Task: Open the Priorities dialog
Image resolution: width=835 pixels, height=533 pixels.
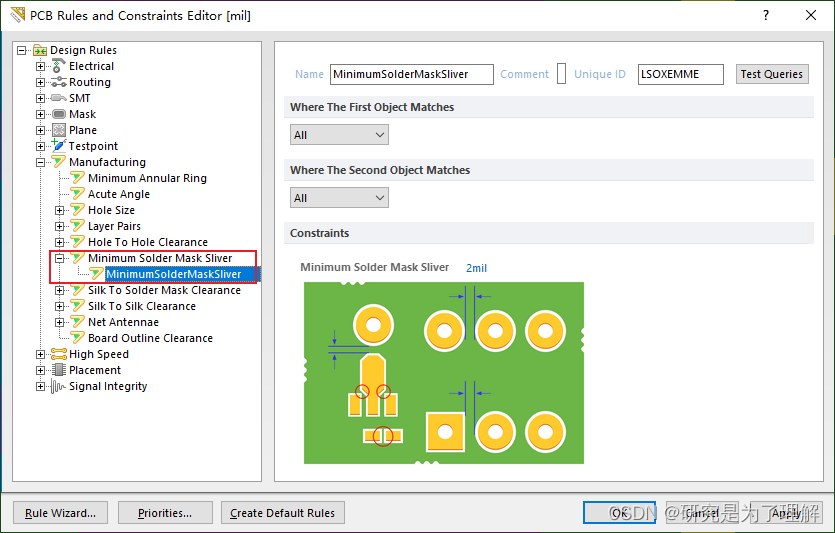Action: [x=165, y=513]
